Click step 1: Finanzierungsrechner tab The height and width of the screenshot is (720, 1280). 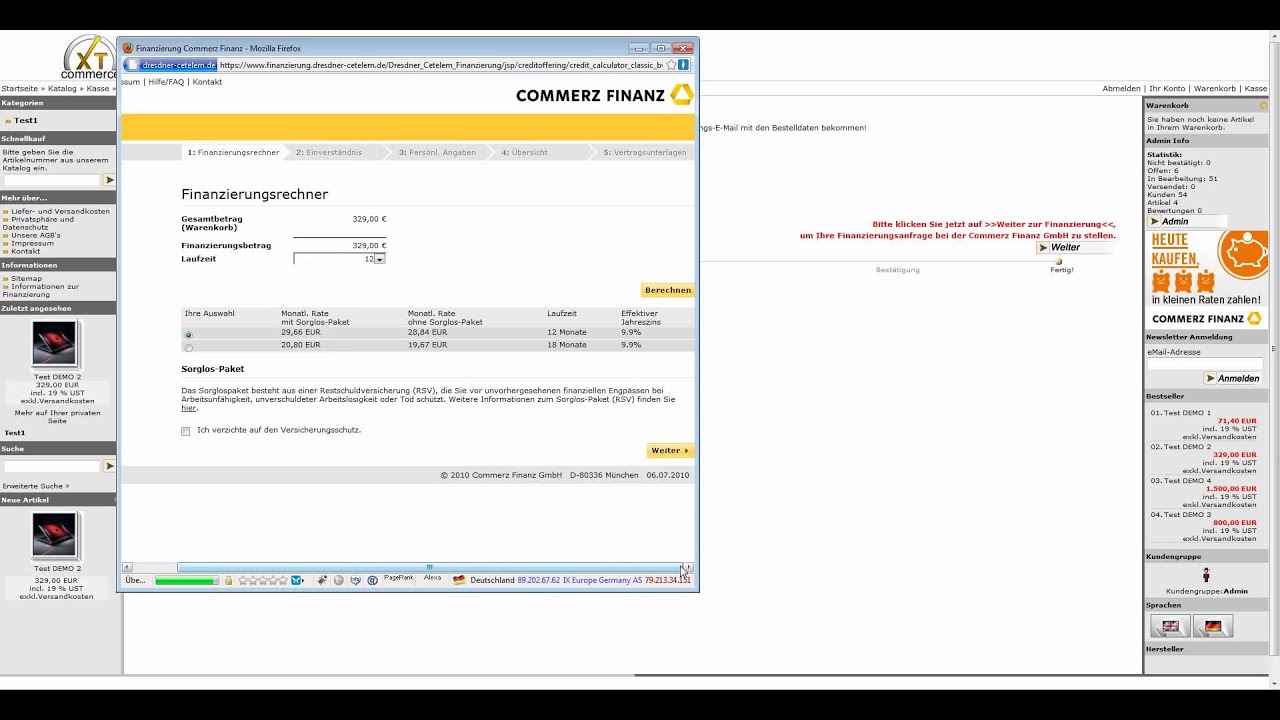tap(233, 152)
